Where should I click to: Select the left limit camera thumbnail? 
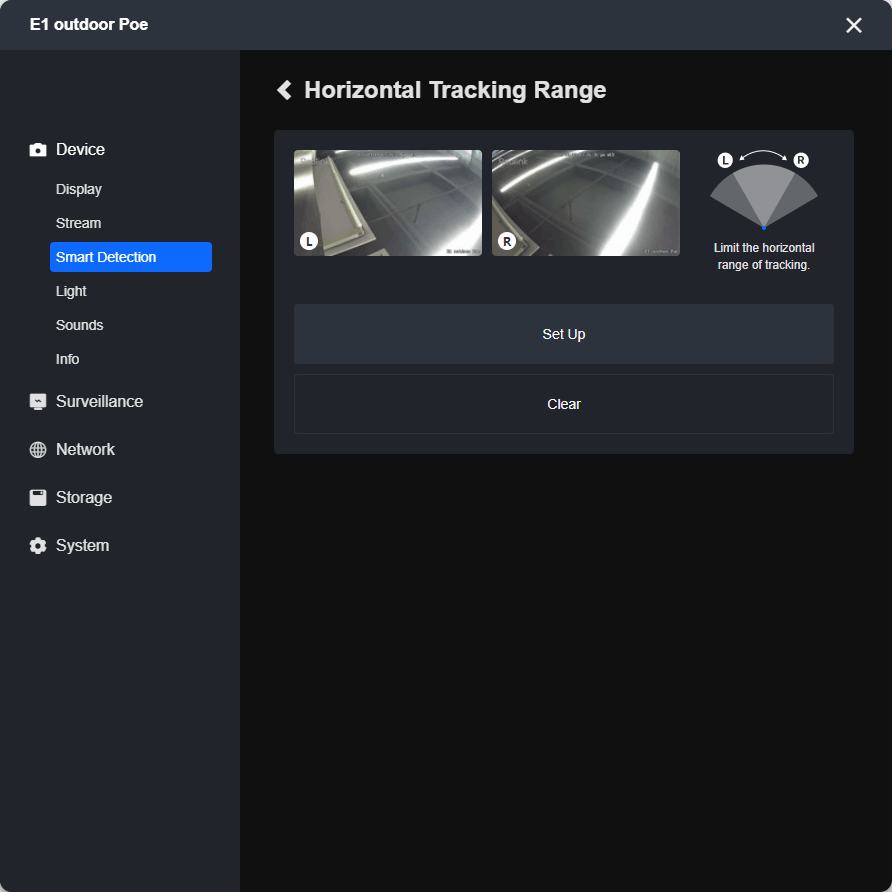pos(387,203)
